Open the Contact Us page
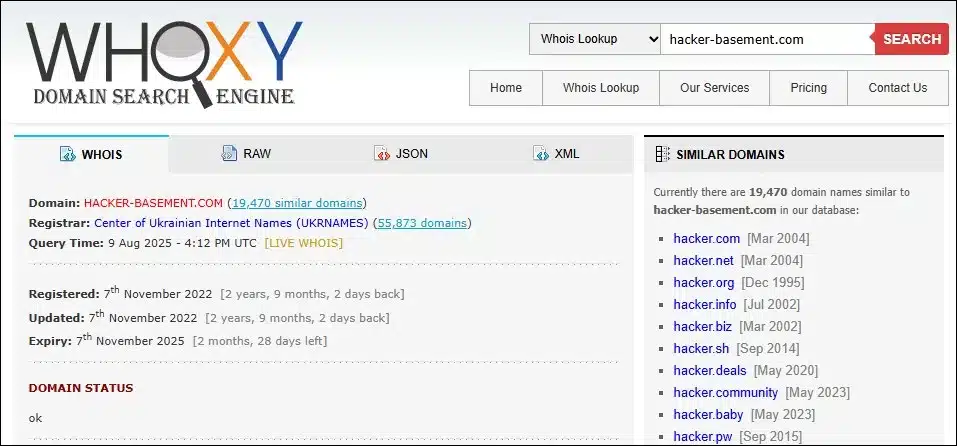957x446 pixels. point(898,88)
